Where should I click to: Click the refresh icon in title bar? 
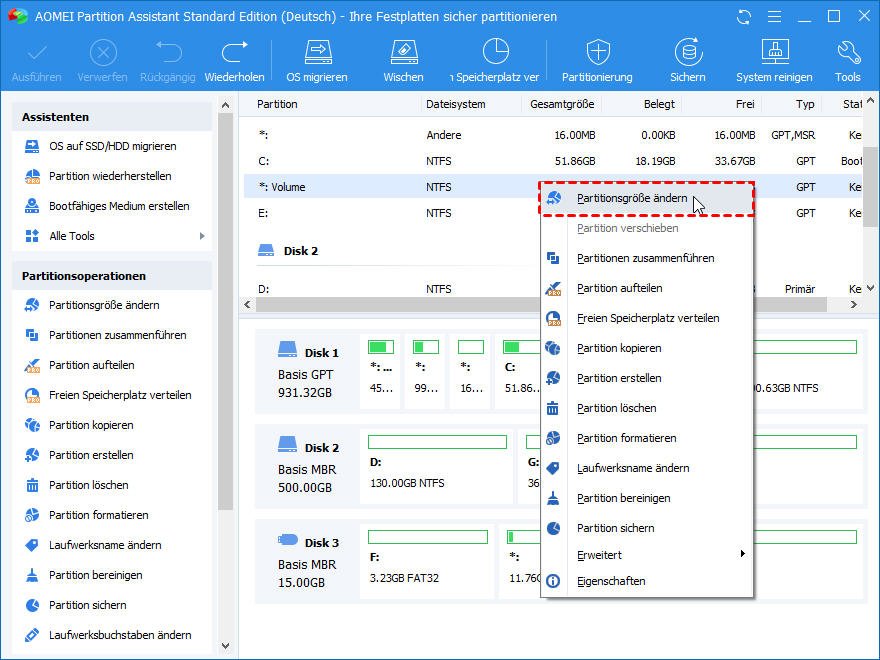click(743, 17)
